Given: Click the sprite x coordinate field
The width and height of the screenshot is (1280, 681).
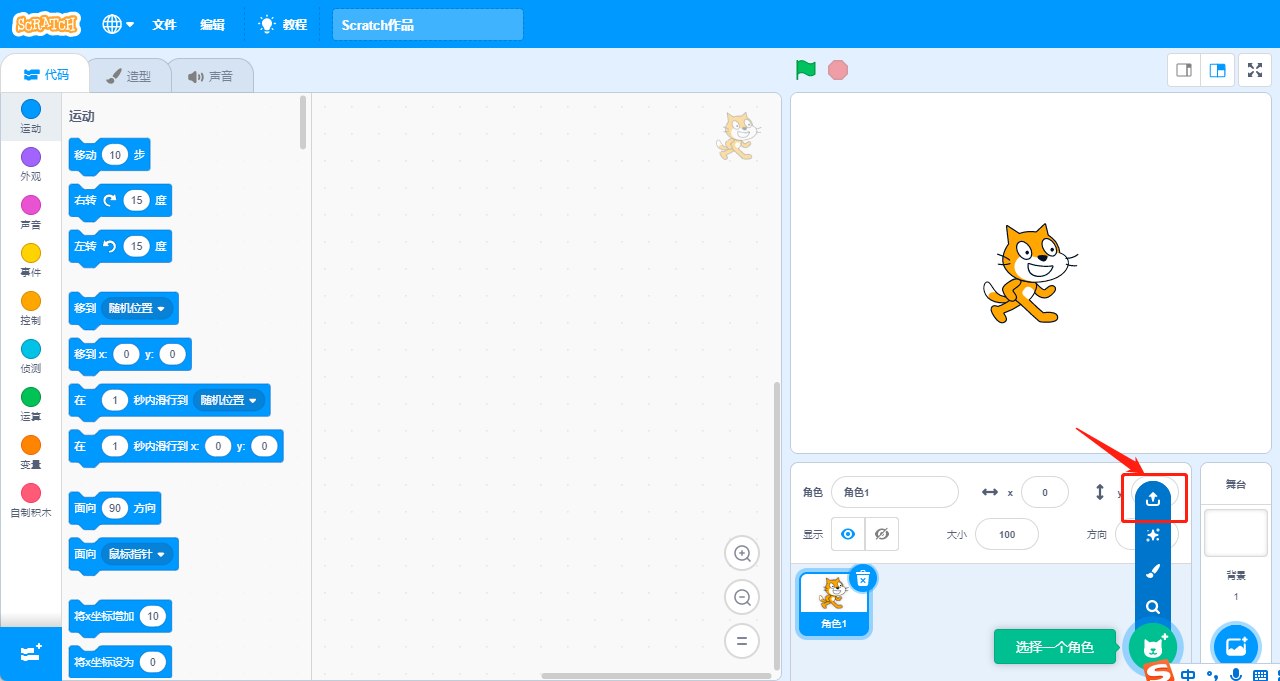Looking at the screenshot, I should pyautogui.click(x=1045, y=492).
